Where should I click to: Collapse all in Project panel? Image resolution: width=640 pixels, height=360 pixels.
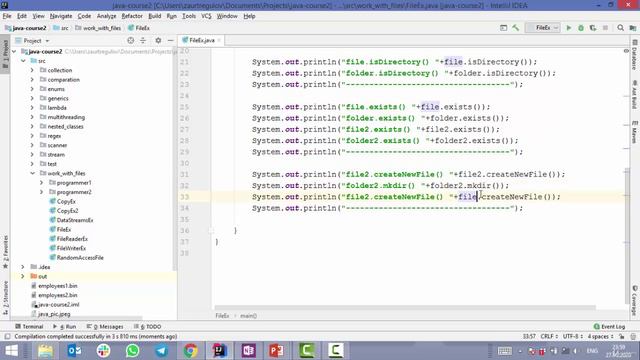coord(143,40)
